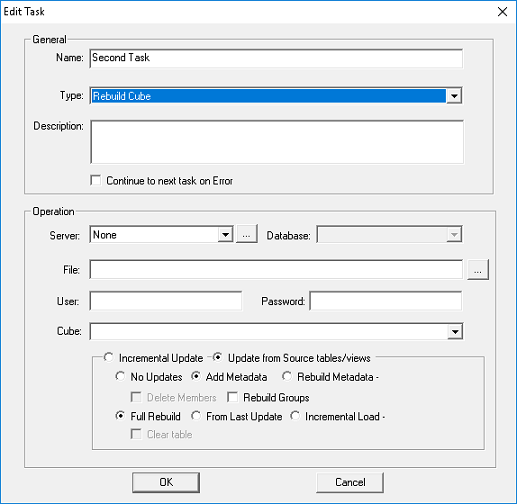The image size is (517, 504).
Task: Enable Continue to next task on Error
Action: 96,181
